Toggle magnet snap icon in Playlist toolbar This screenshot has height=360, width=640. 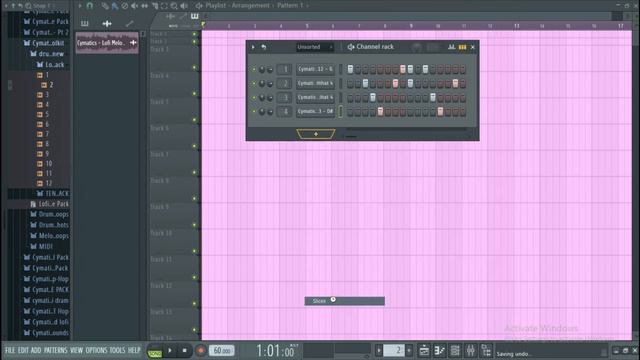point(90,6)
